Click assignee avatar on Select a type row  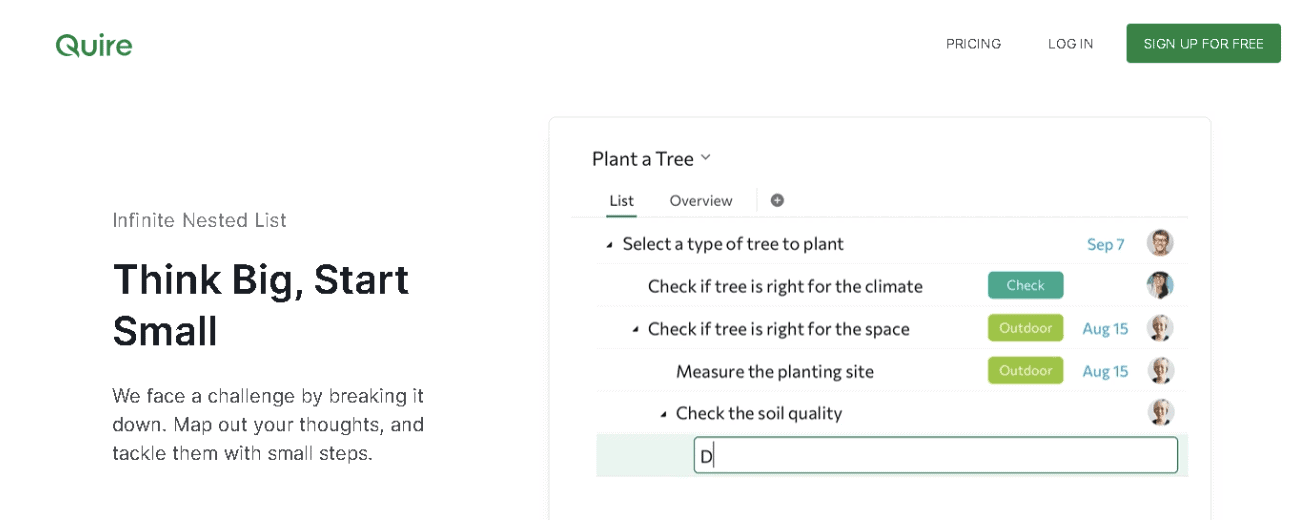1160,243
